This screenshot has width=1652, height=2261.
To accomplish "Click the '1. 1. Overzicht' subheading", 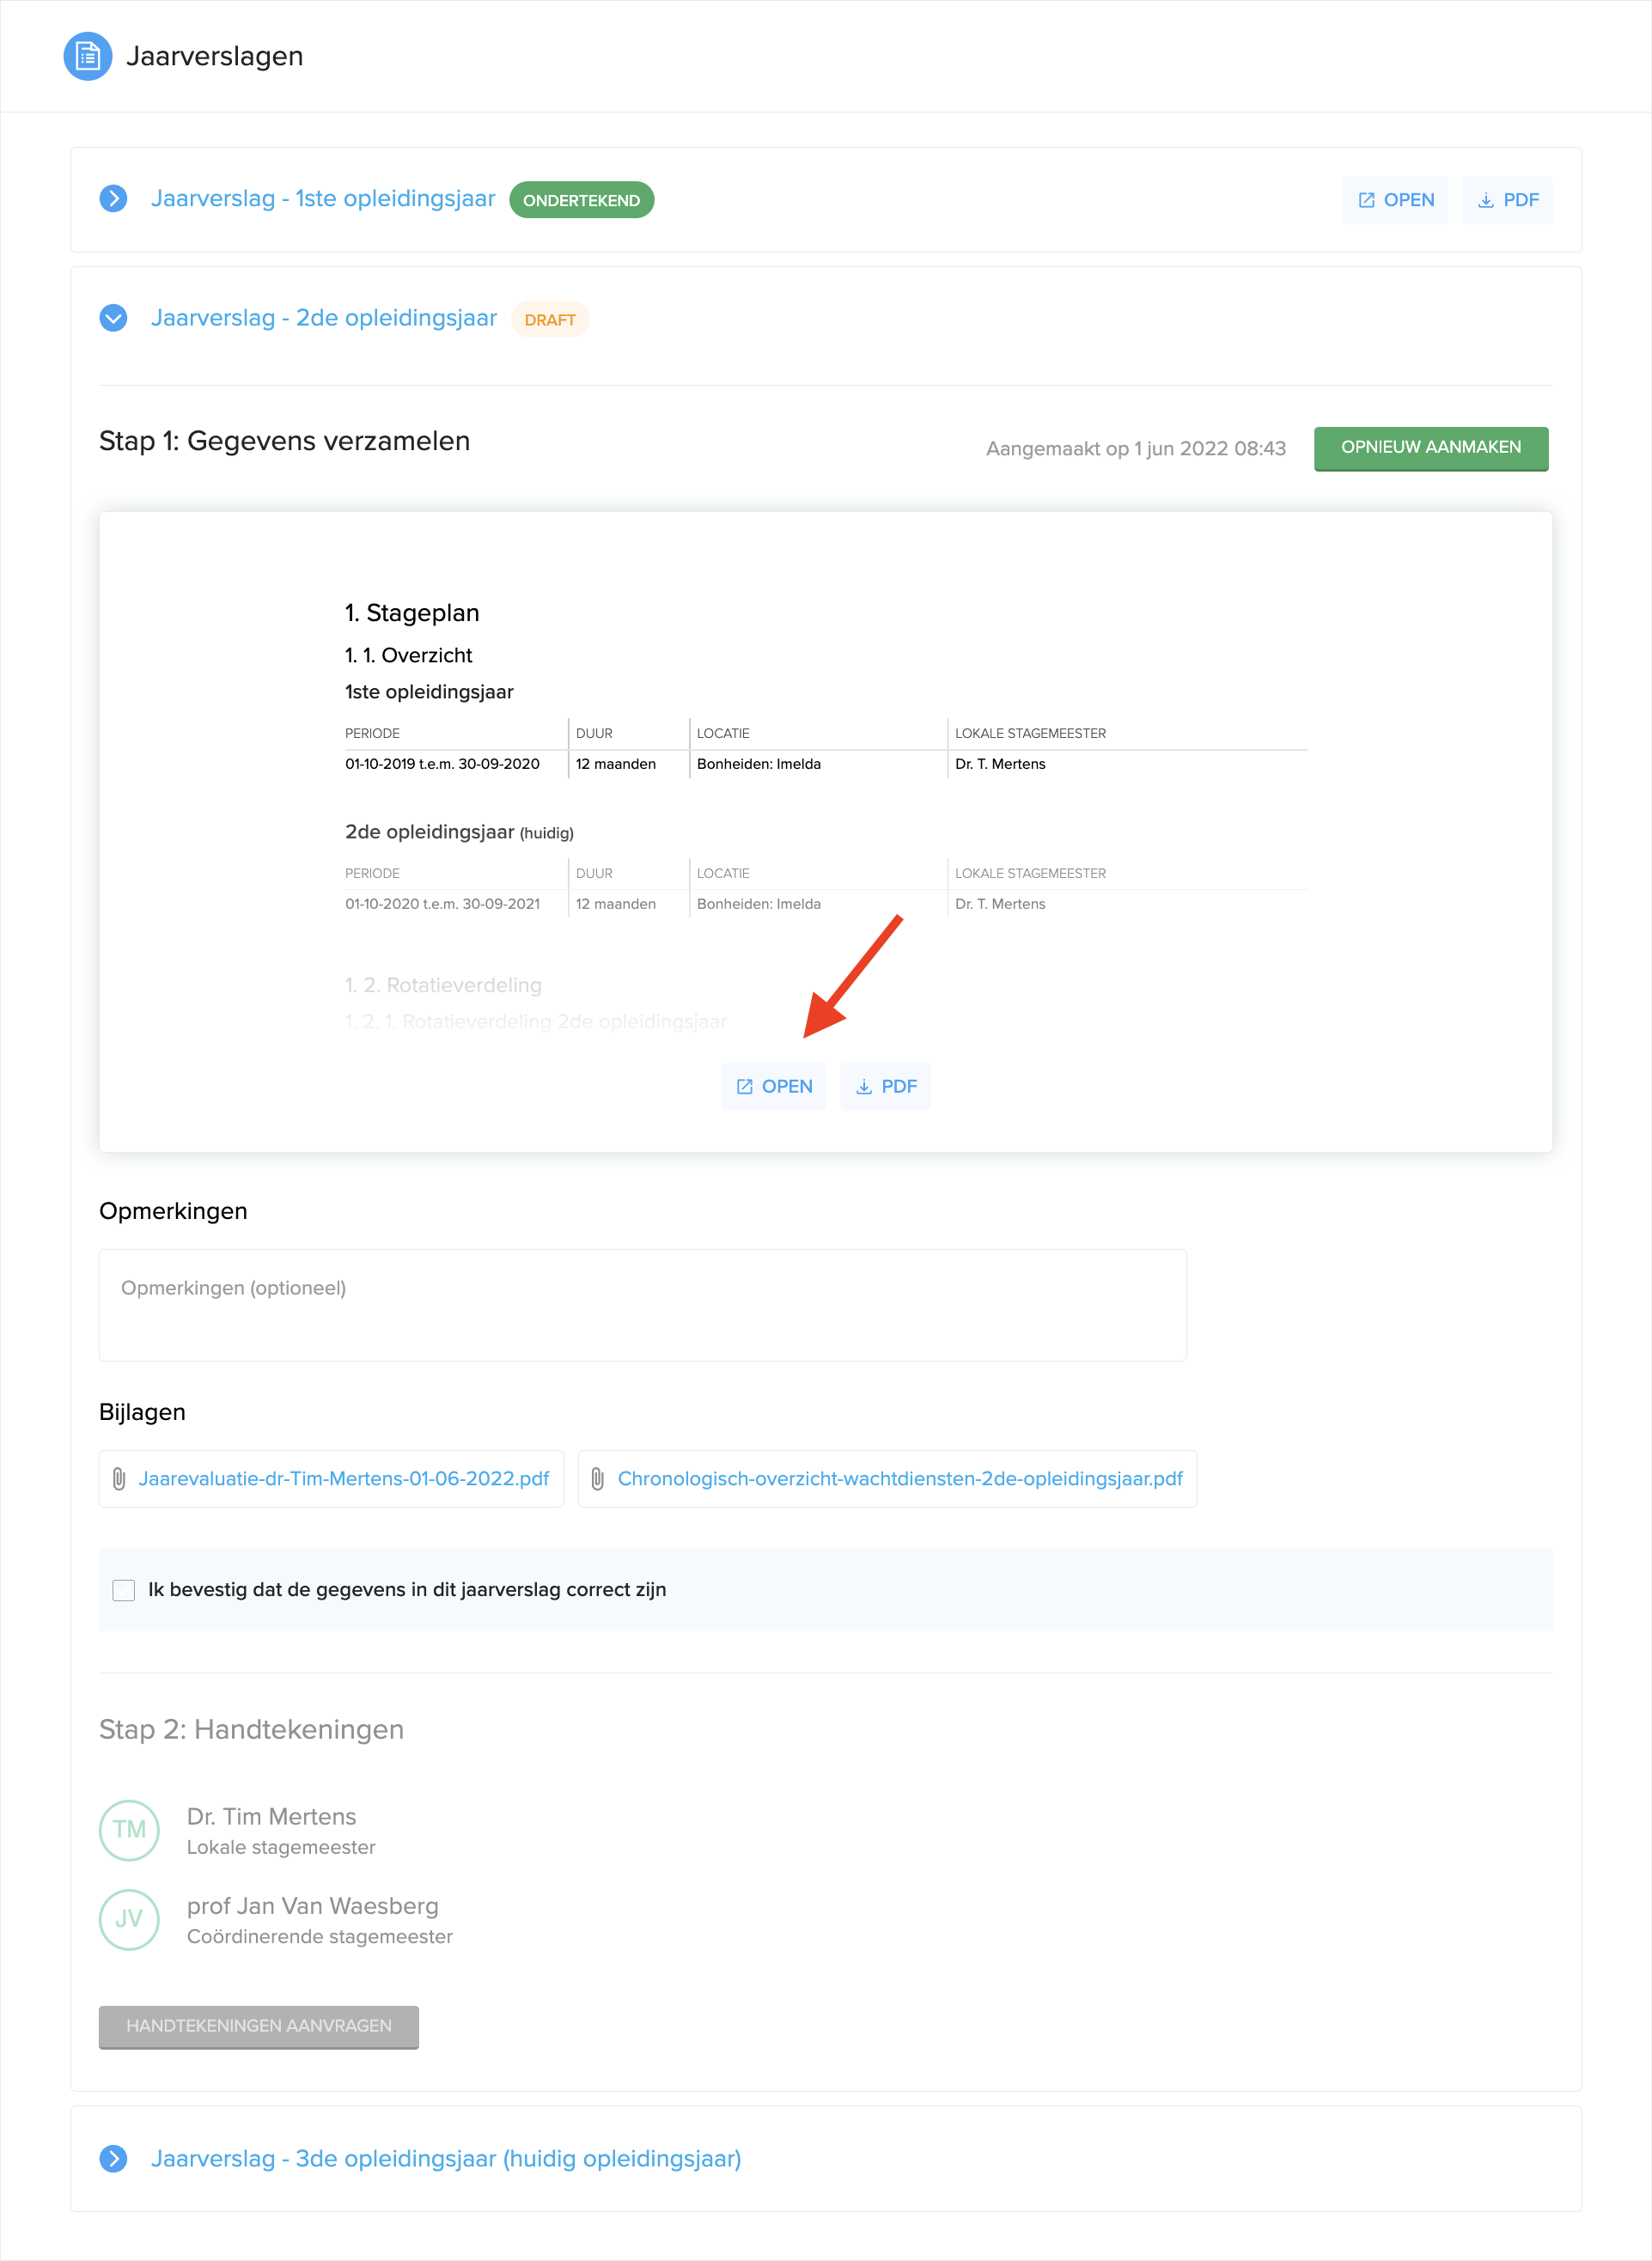I will (408, 655).
